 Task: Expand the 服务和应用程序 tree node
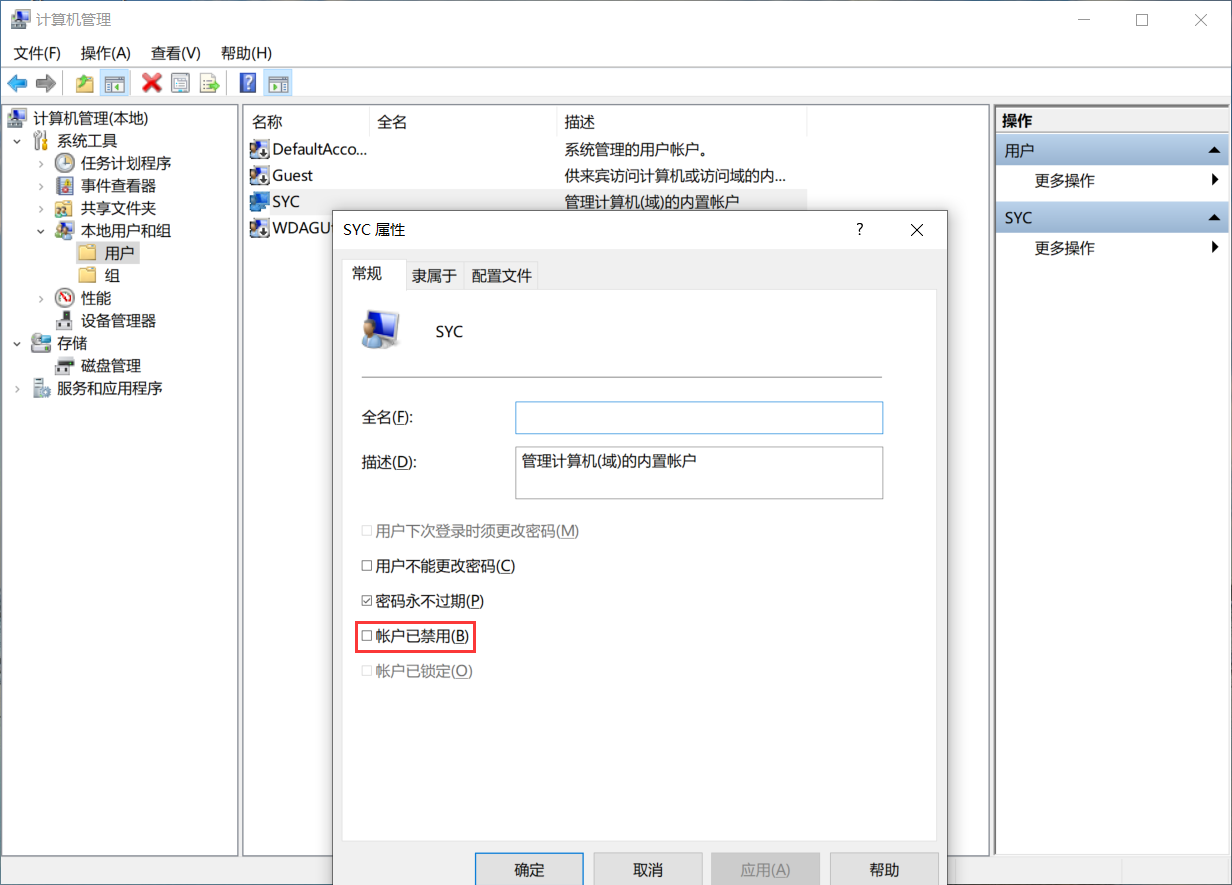click(17, 388)
